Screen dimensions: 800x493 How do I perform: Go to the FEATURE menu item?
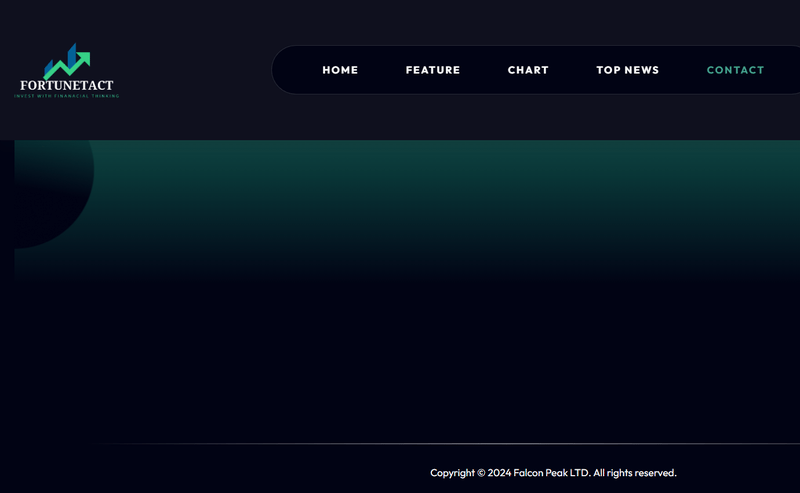433,70
